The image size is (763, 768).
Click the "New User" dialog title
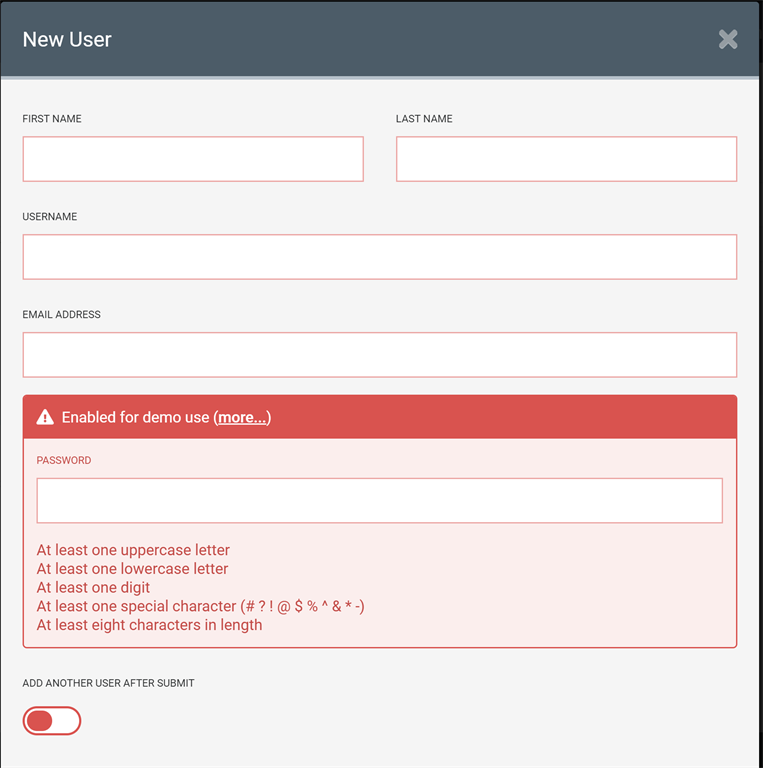coord(67,40)
